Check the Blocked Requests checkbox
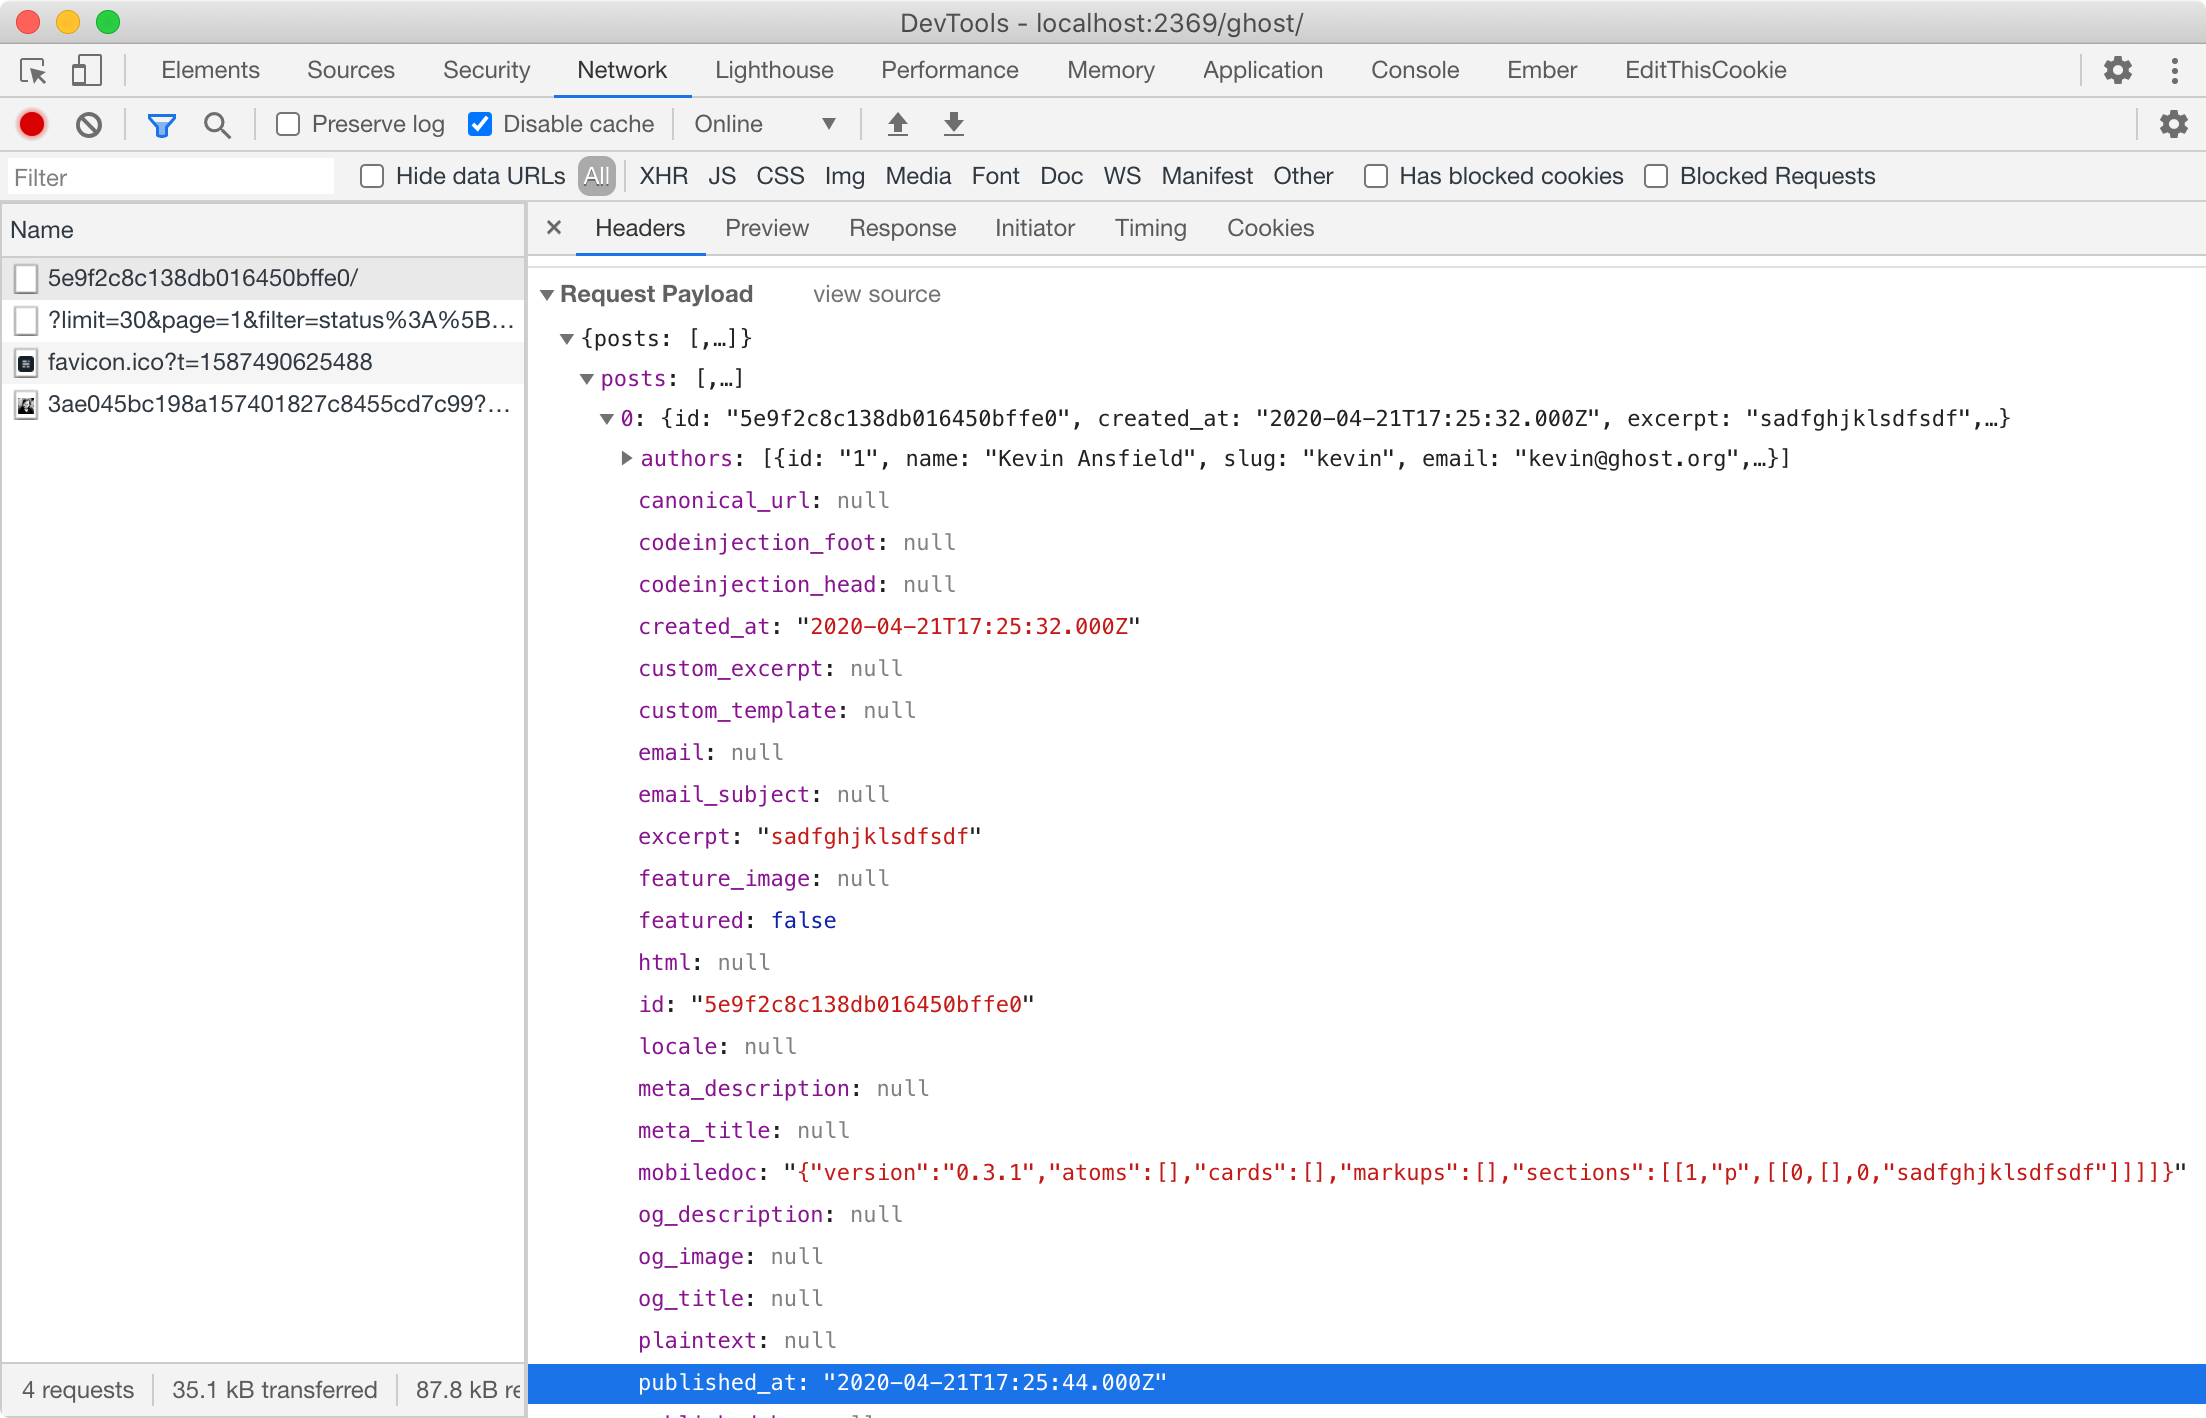 tap(1656, 176)
